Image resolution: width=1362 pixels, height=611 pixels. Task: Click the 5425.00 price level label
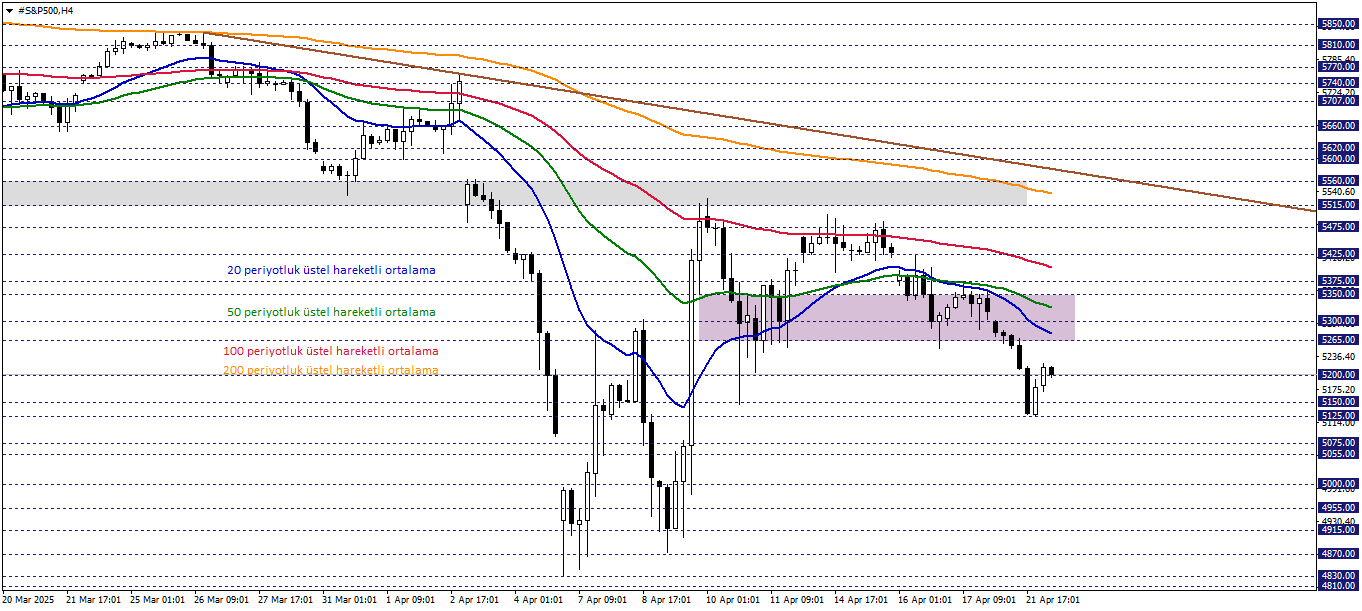[x=1338, y=254]
